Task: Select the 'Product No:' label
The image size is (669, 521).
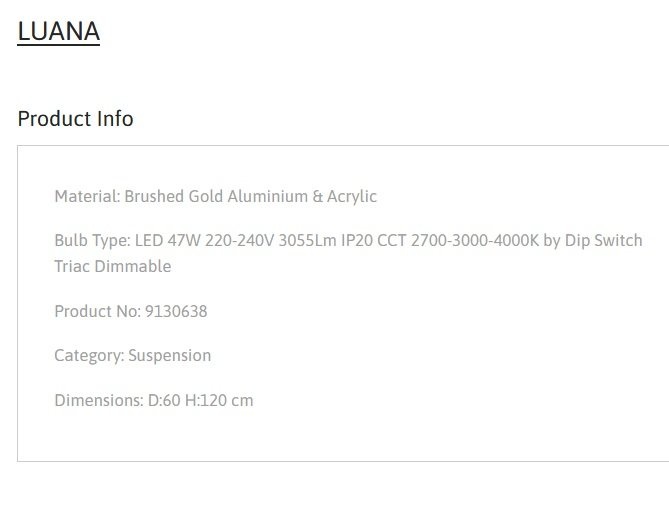Action: pos(98,311)
